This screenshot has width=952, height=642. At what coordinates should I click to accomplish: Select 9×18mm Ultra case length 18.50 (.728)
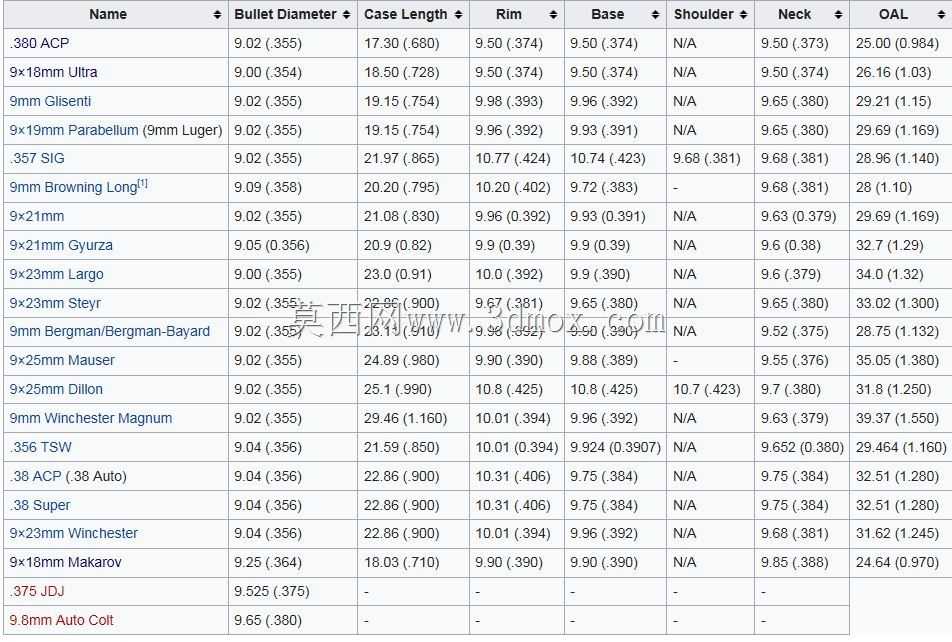click(401, 72)
